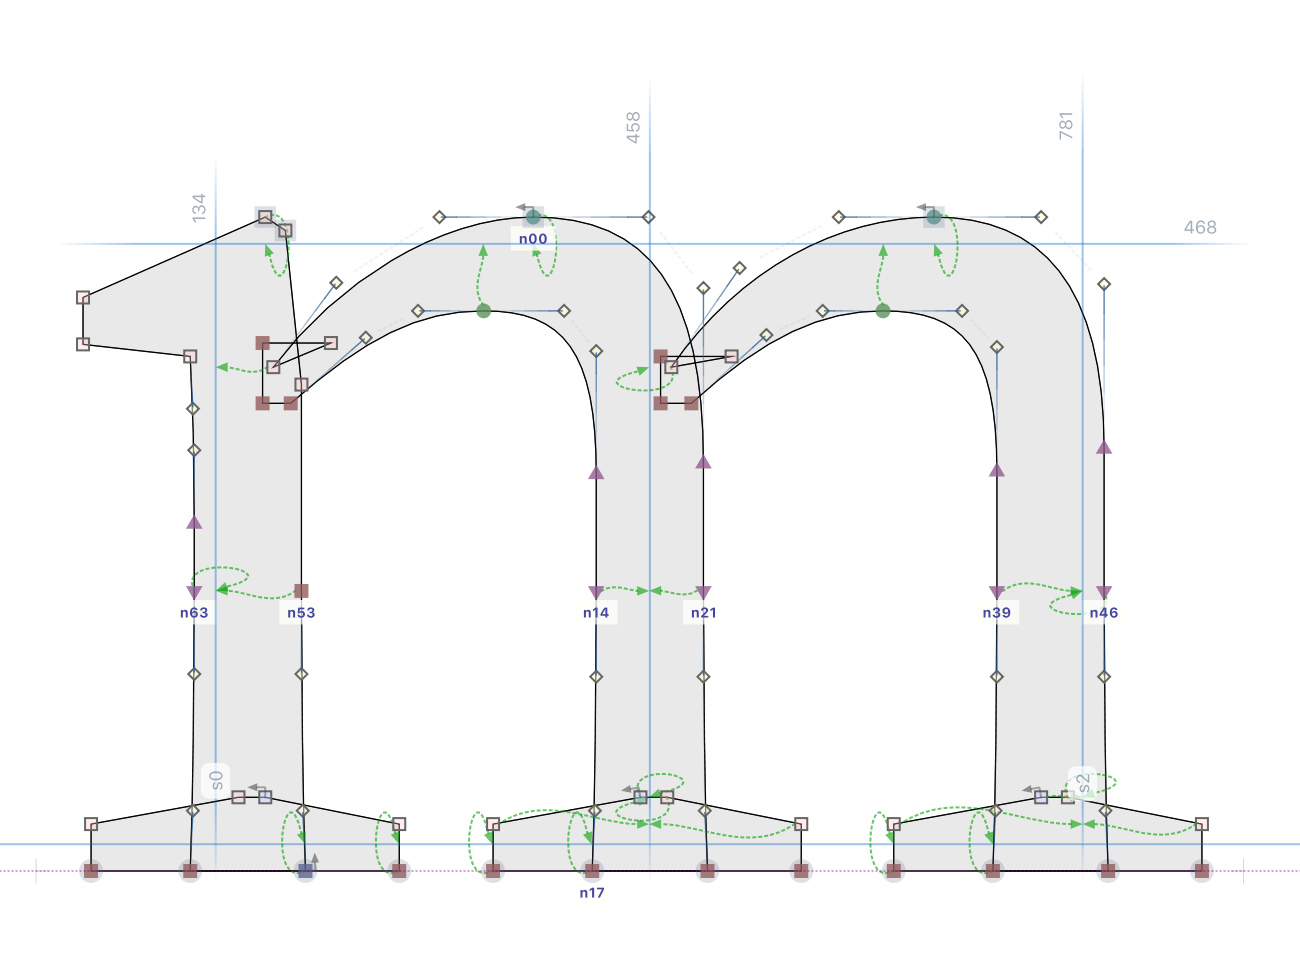This screenshot has width=1300, height=980.
Task: Click the diamond handle right of the n00 node on guide 458
Action: (x=648, y=217)
